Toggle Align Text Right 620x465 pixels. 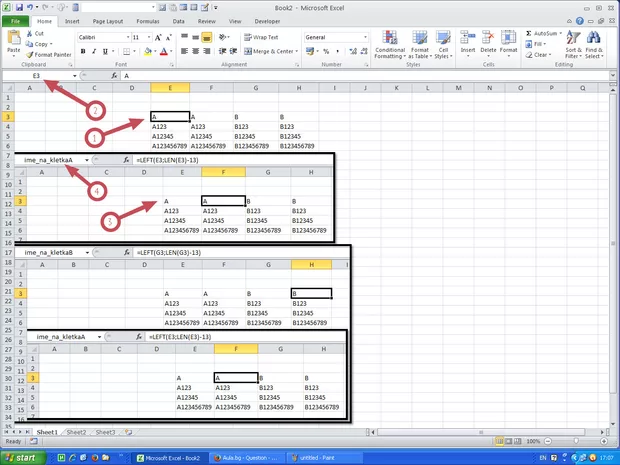(x=206, y=51)
